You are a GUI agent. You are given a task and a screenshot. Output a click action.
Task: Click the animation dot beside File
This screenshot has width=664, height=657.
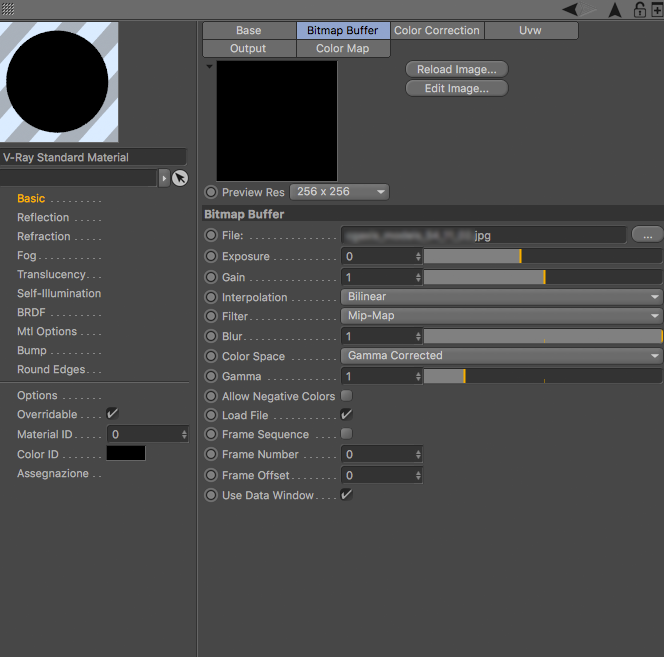click(211, 235)
